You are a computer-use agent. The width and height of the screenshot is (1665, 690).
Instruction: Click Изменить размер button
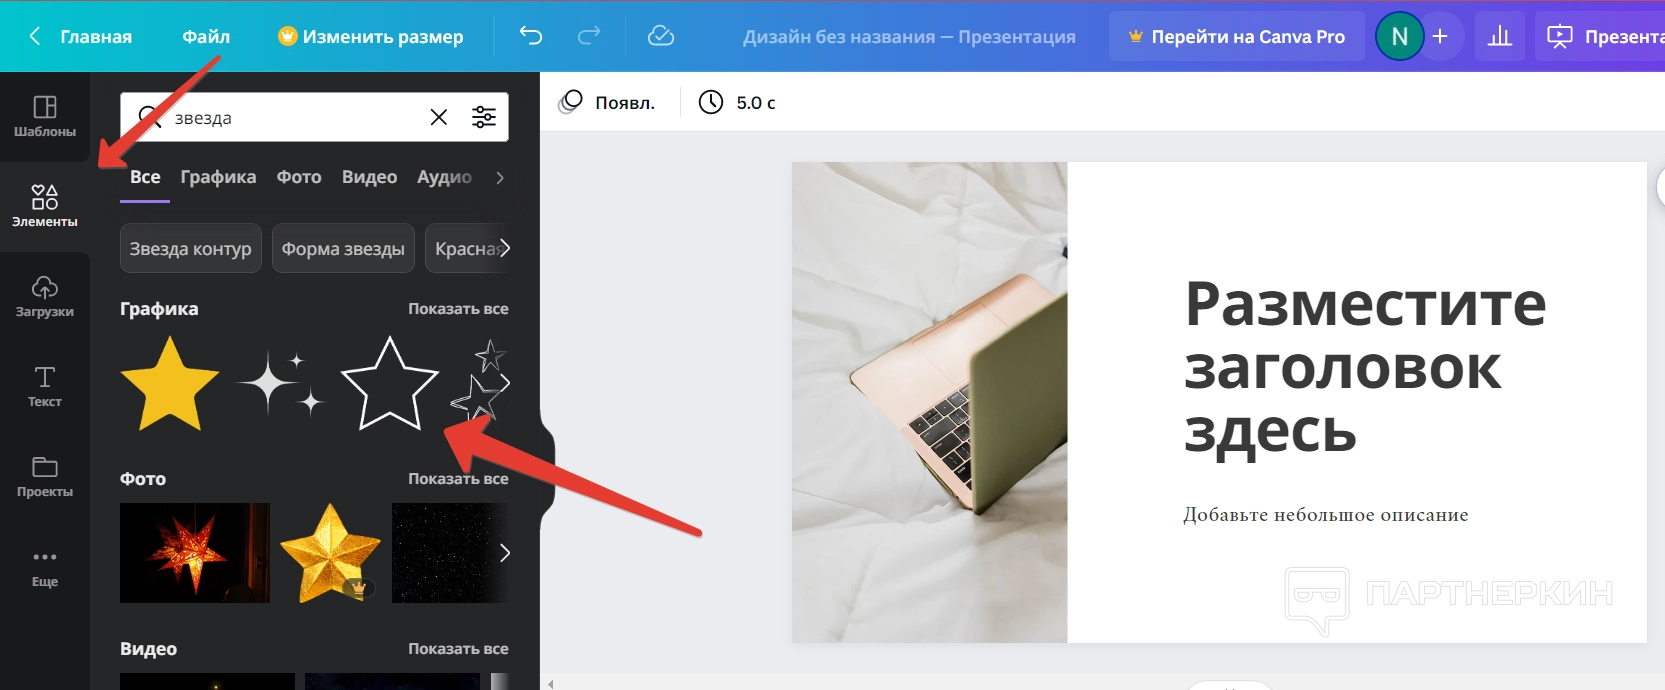(371, 36)
